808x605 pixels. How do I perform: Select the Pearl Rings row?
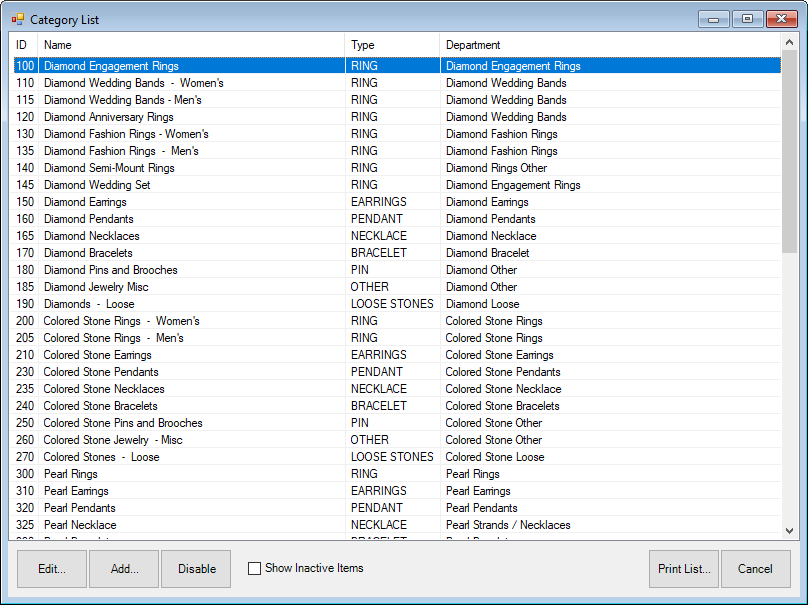click(x=71, y=474)
